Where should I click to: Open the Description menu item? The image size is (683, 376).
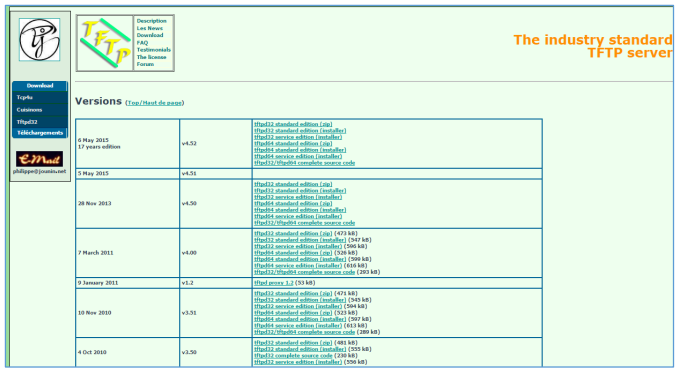pos(151,21)
